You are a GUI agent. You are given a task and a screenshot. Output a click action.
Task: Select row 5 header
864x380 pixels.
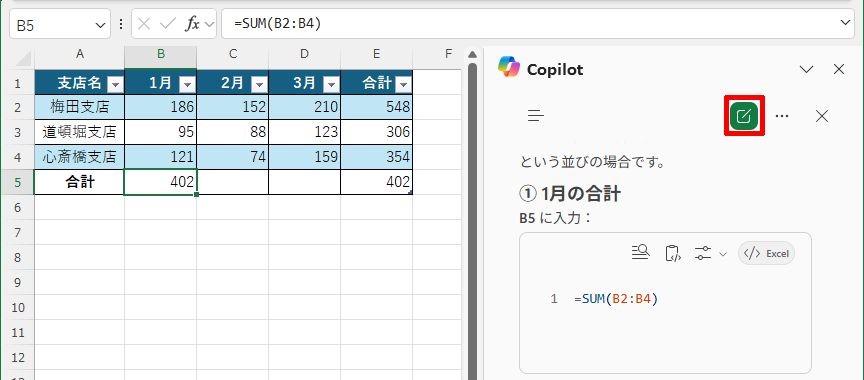click(x=18, y=182)
